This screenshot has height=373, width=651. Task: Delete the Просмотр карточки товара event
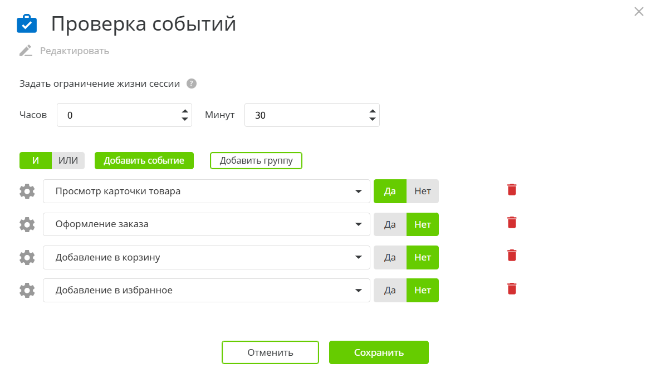[x=512, y=189]
